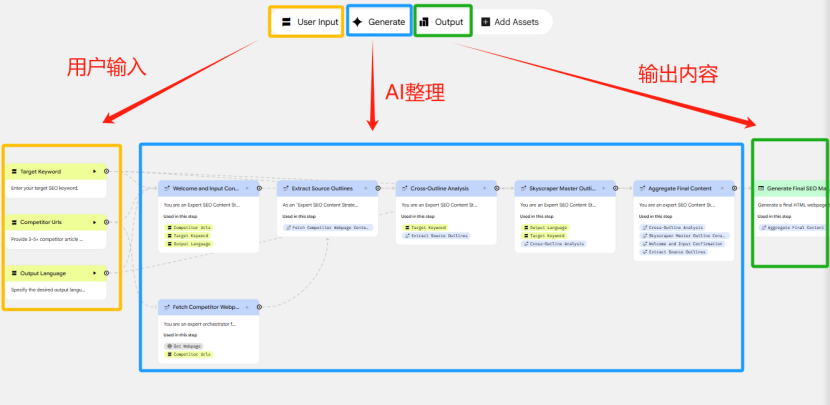Click output port of Skyscraper Master Outli... node

coord(615,188)
